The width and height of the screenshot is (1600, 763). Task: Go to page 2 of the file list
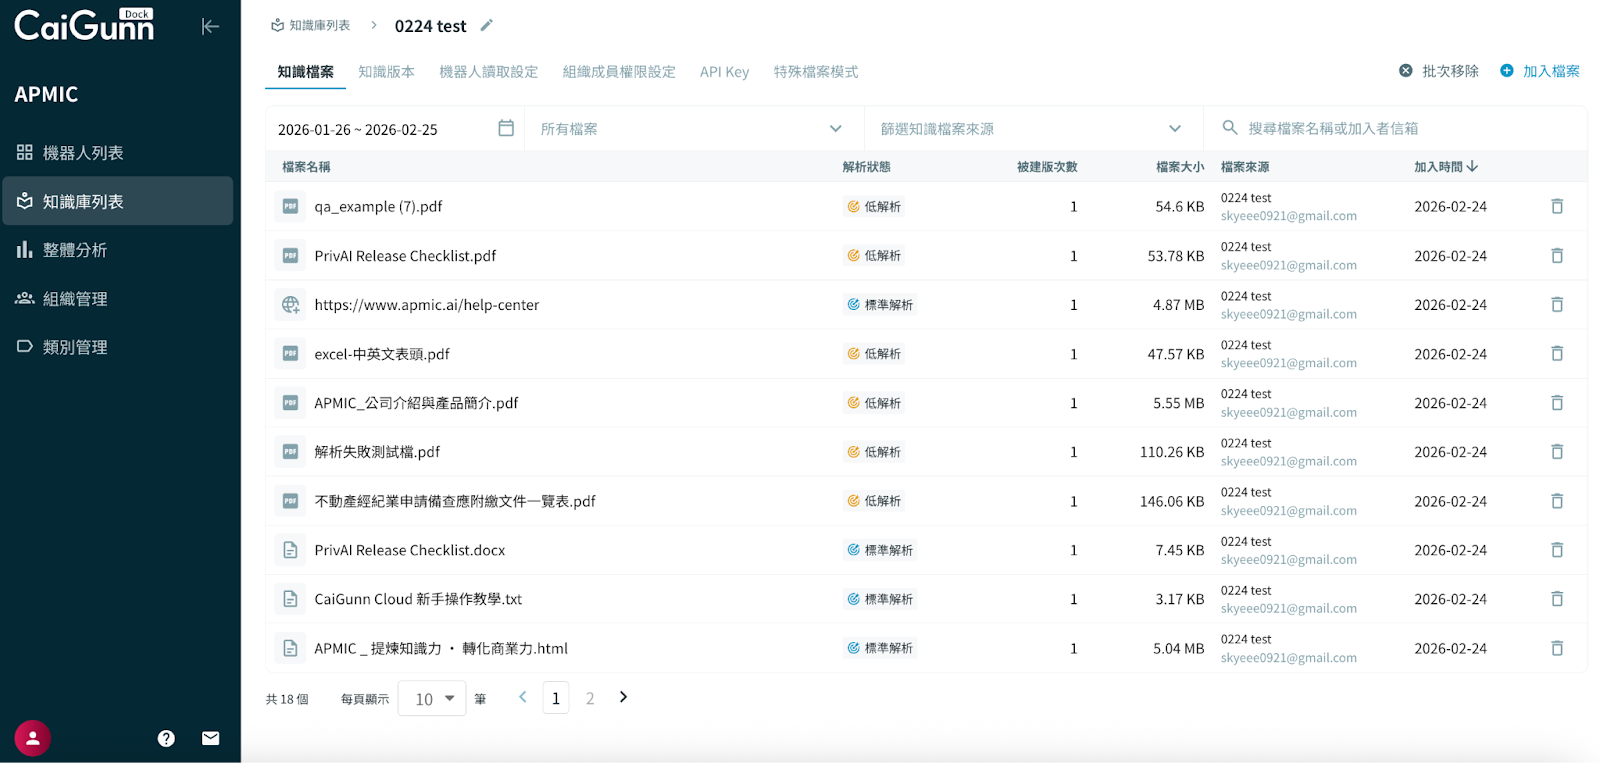point(590,699)
